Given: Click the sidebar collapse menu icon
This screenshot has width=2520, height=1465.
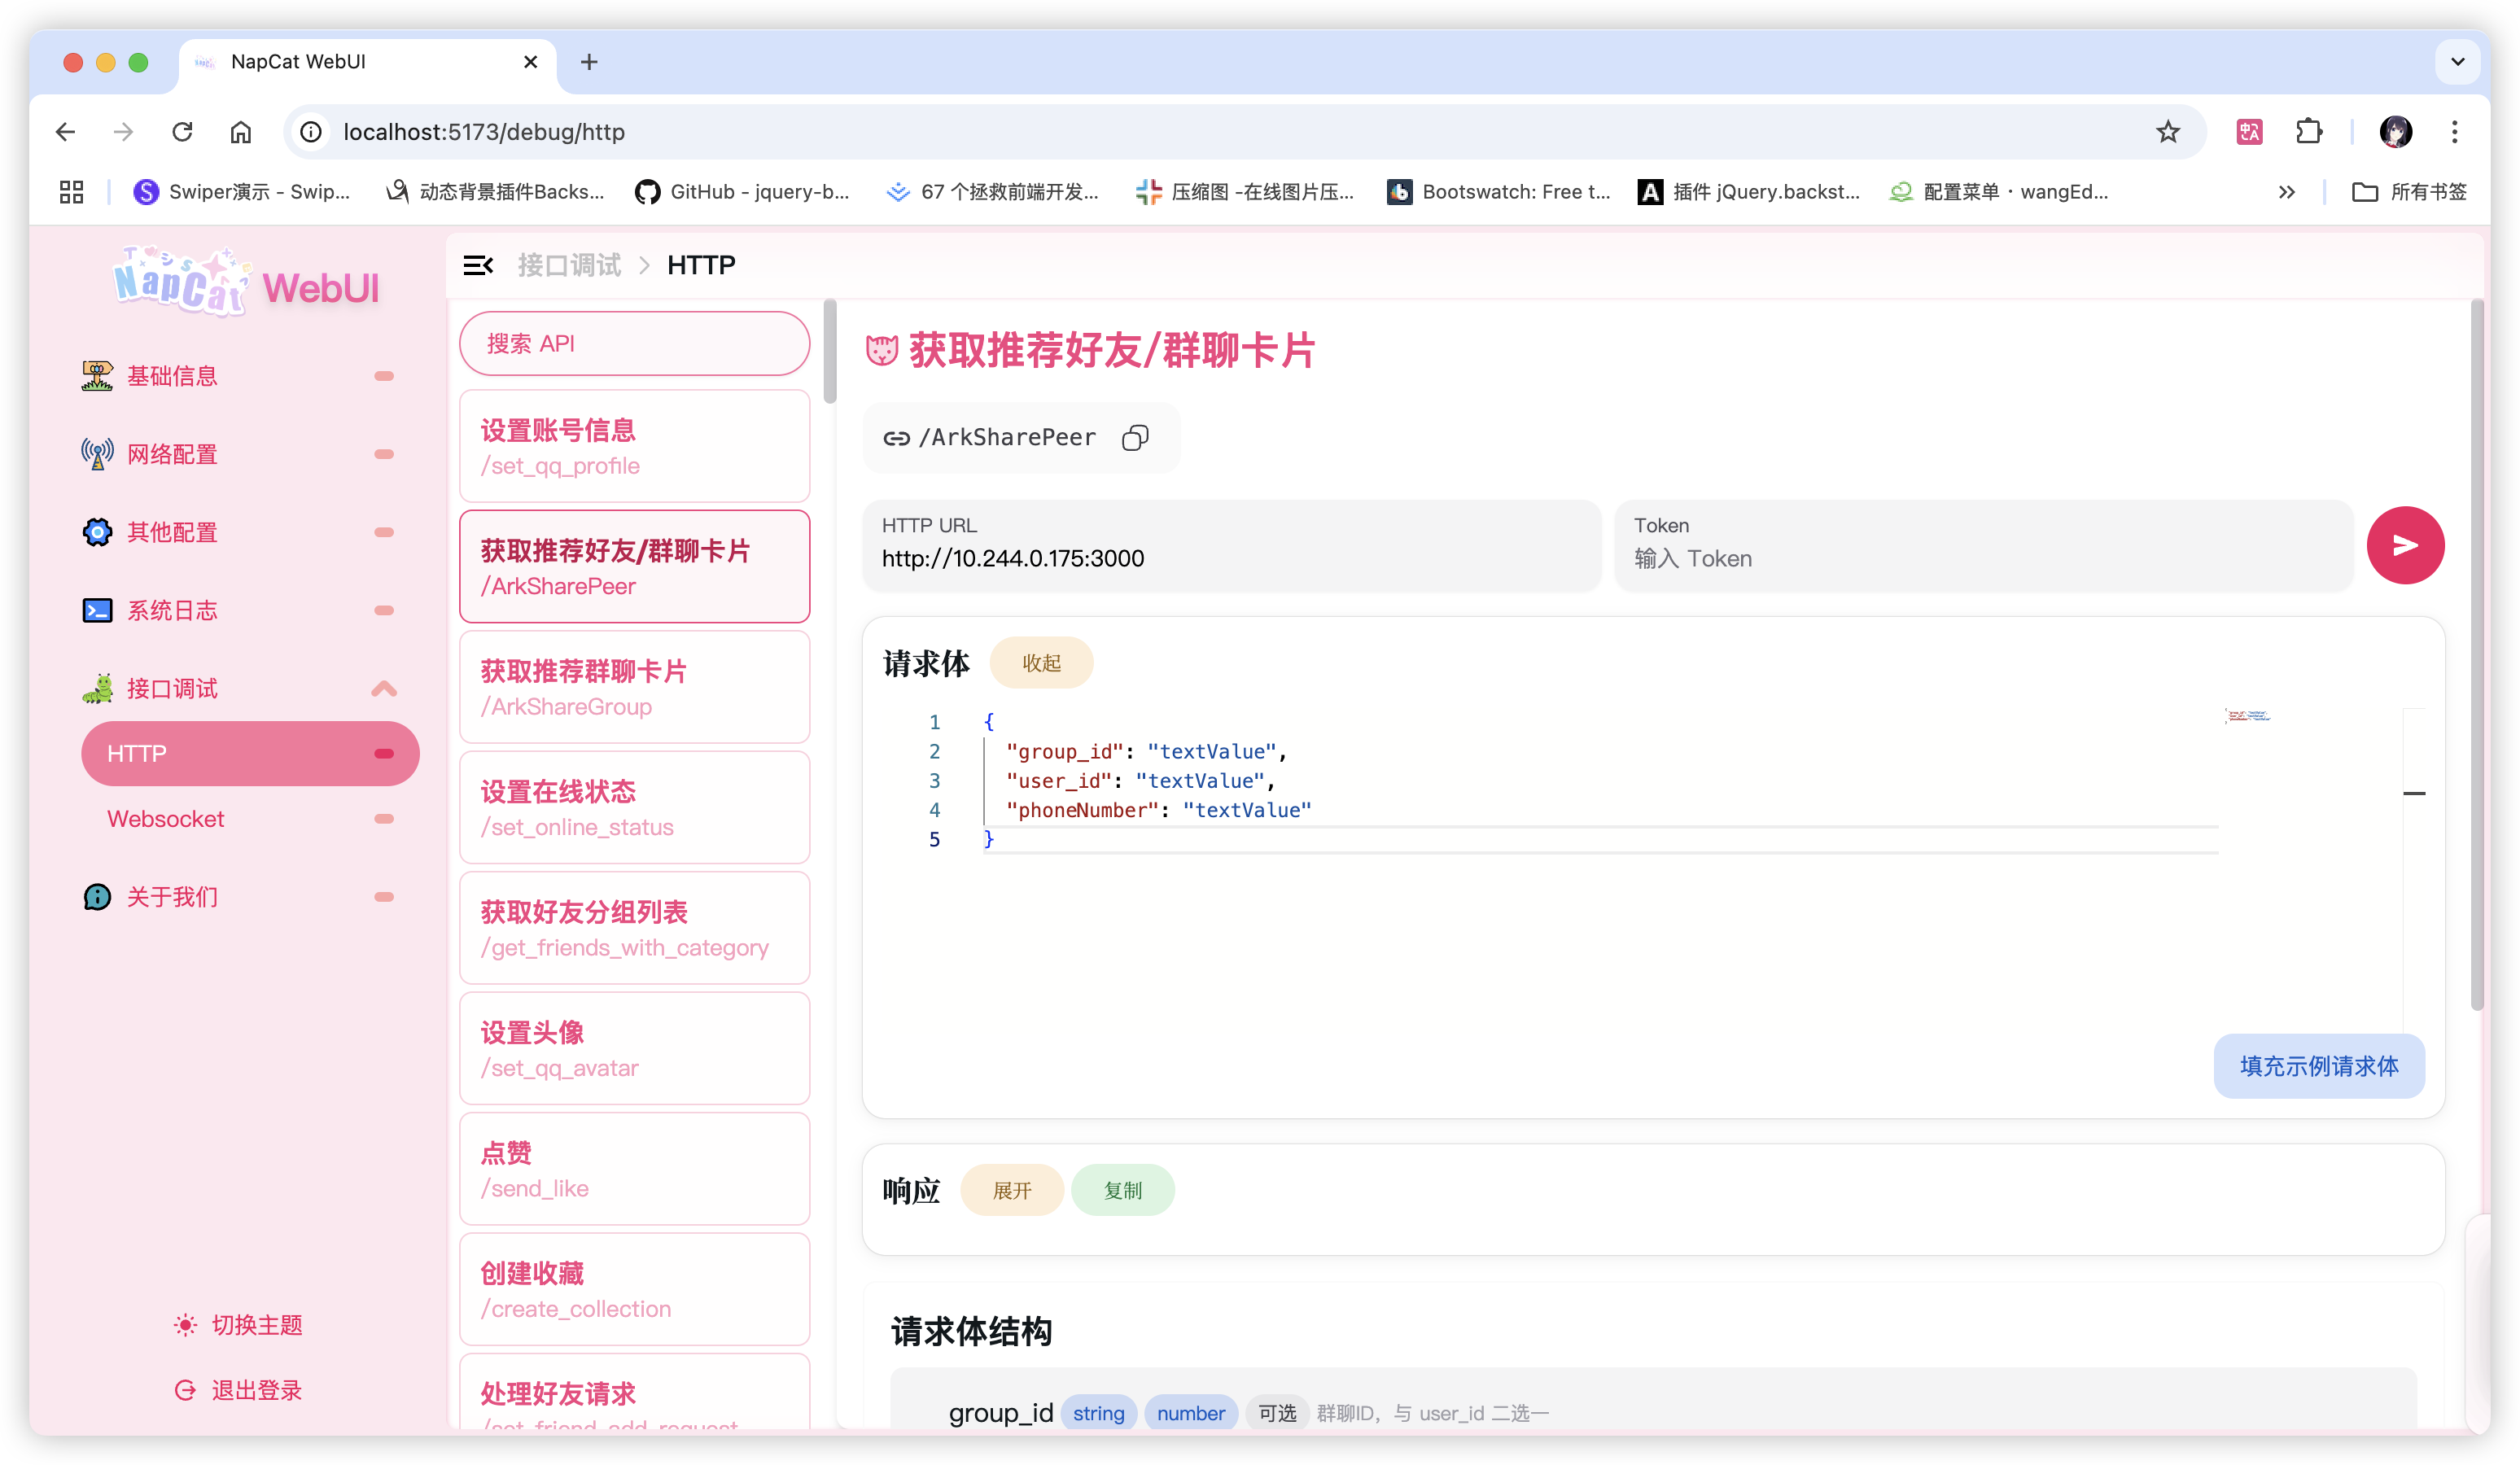Looking at the screenshot, I should (x=478, y=265).
